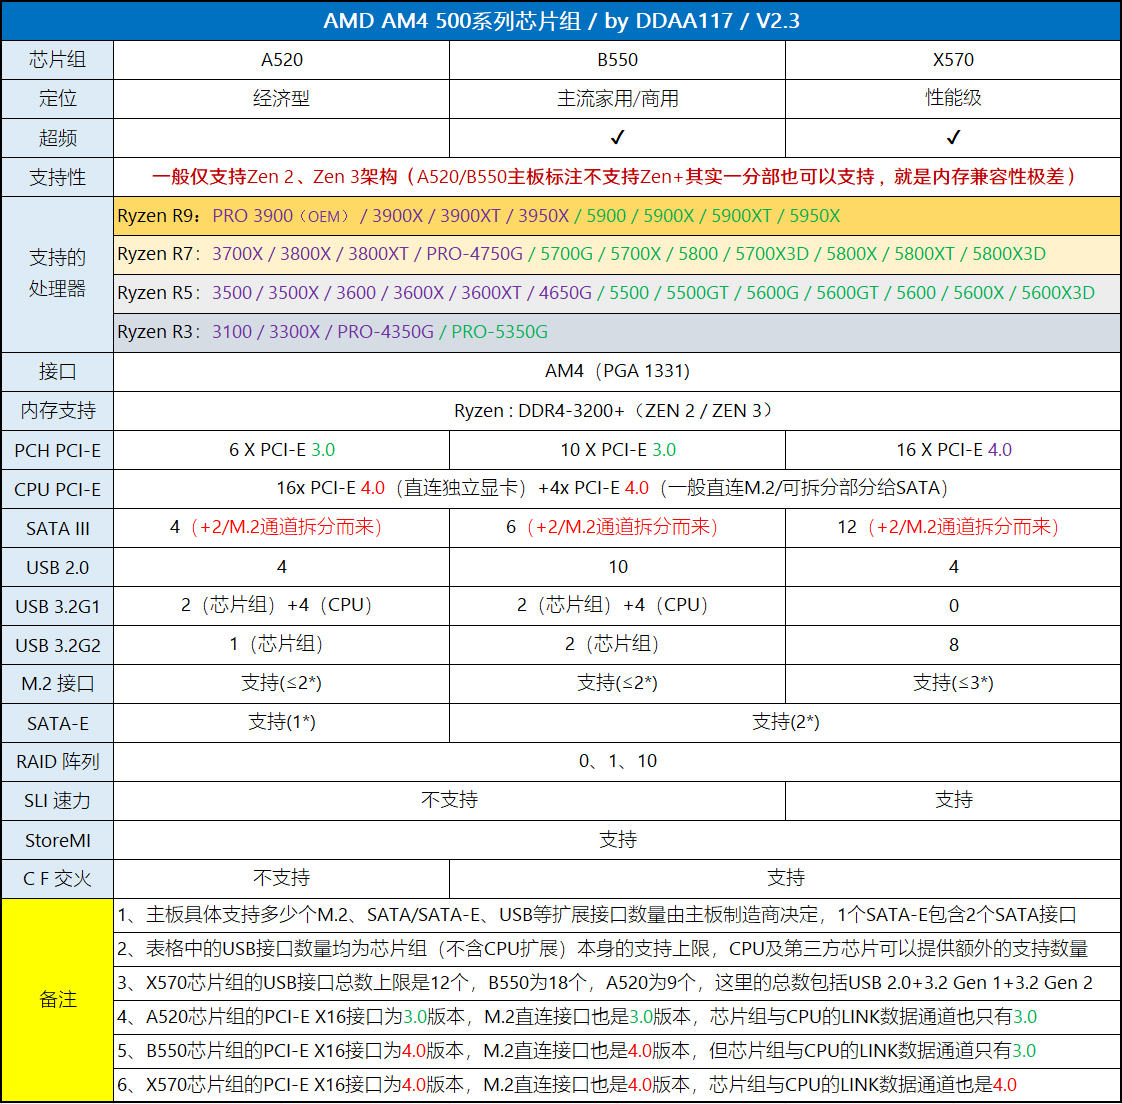
Task: Click the '定位' row label
Action: tap(57, 99)
